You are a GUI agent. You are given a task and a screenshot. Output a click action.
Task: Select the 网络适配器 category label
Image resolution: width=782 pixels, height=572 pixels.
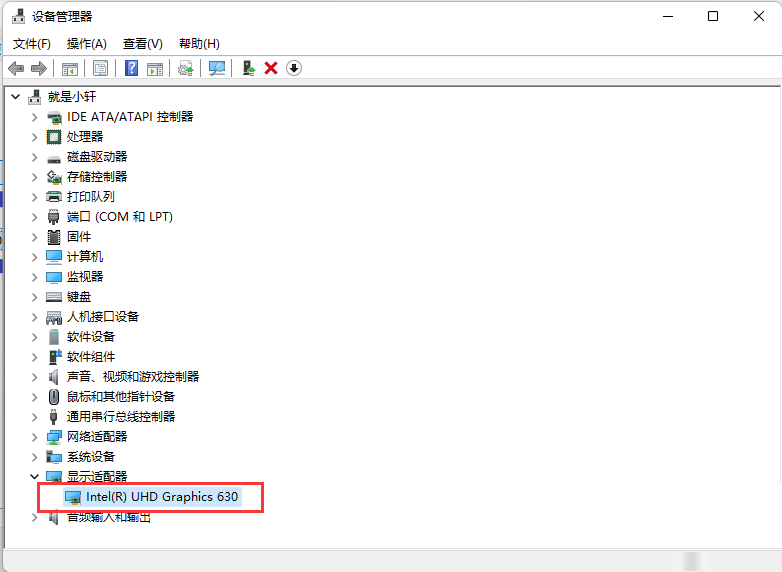point(97,436)
